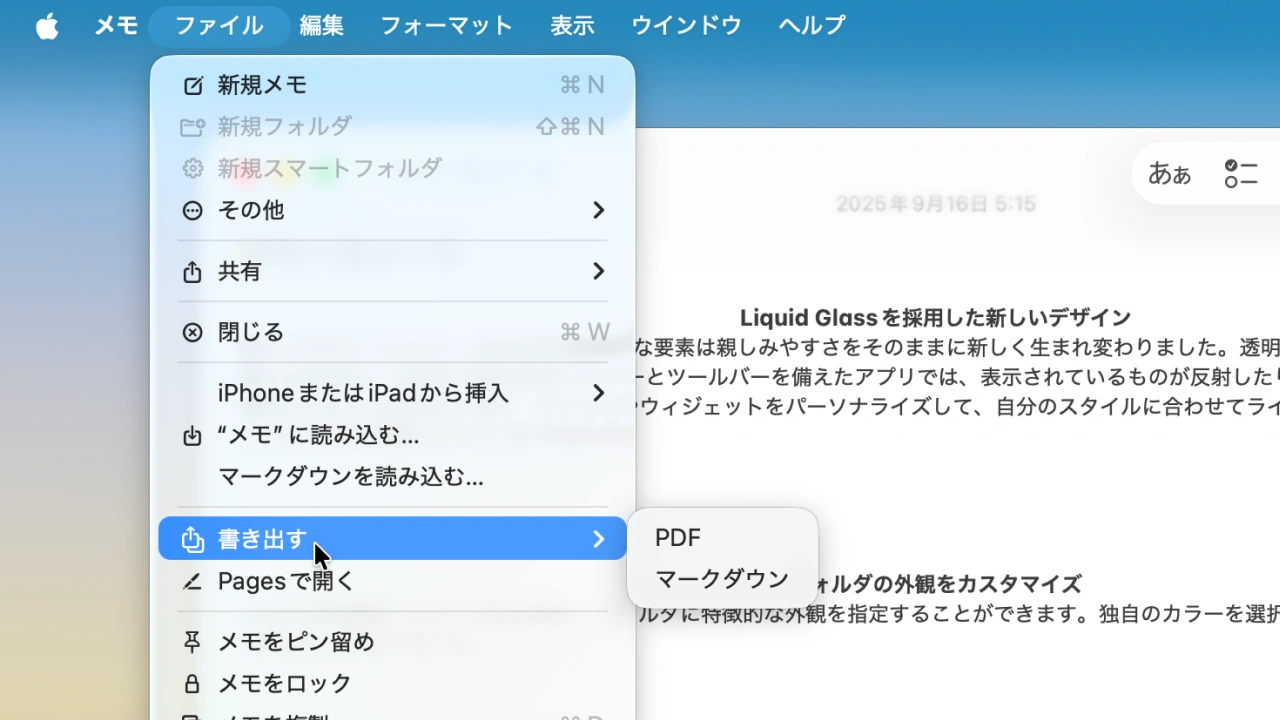
Task: Open the Apple menu
Action: (47, 26)
